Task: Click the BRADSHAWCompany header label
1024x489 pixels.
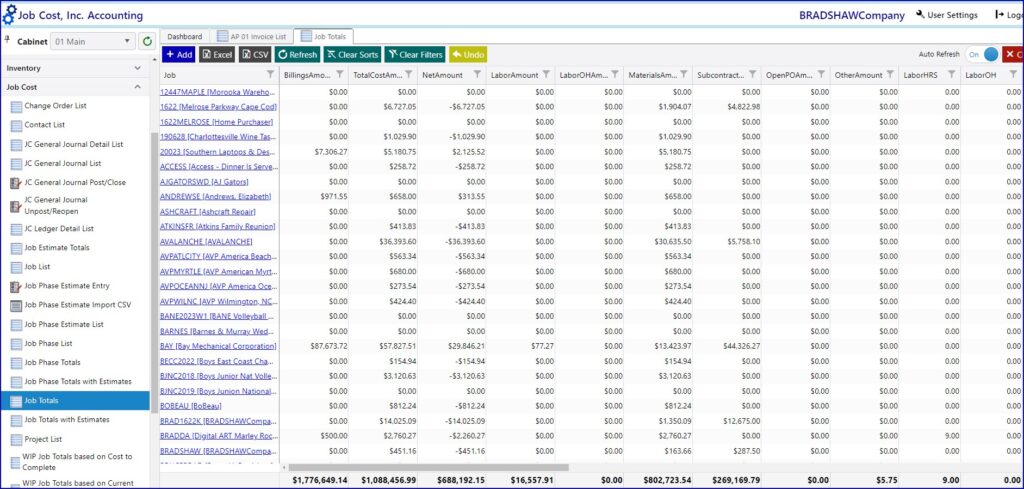Action: [852, 16]
